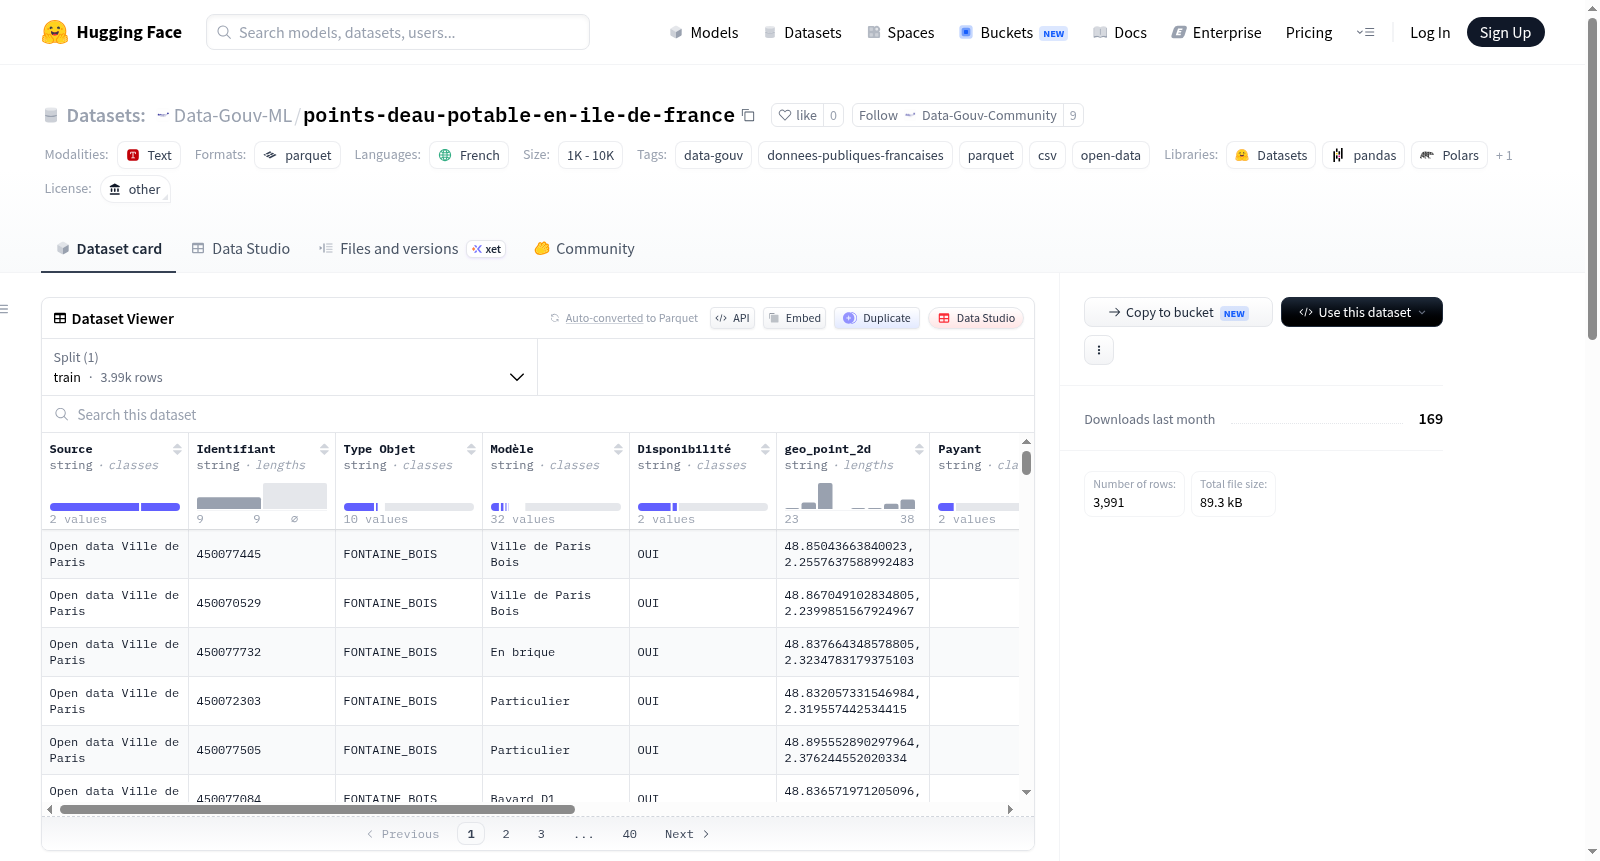Open the Pricing page
Image resolution: width=1600 pixels, height=861 pixels.
(1309, 32)
